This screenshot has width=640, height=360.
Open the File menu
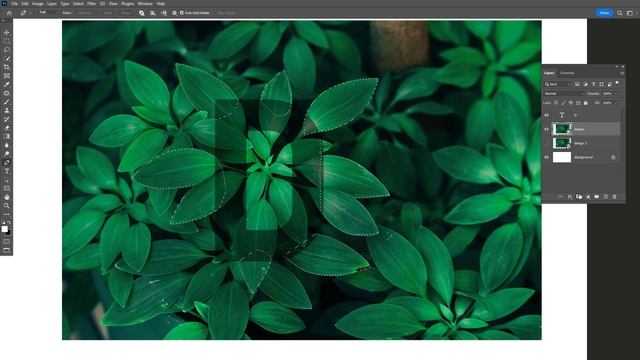tap(15, 4)
